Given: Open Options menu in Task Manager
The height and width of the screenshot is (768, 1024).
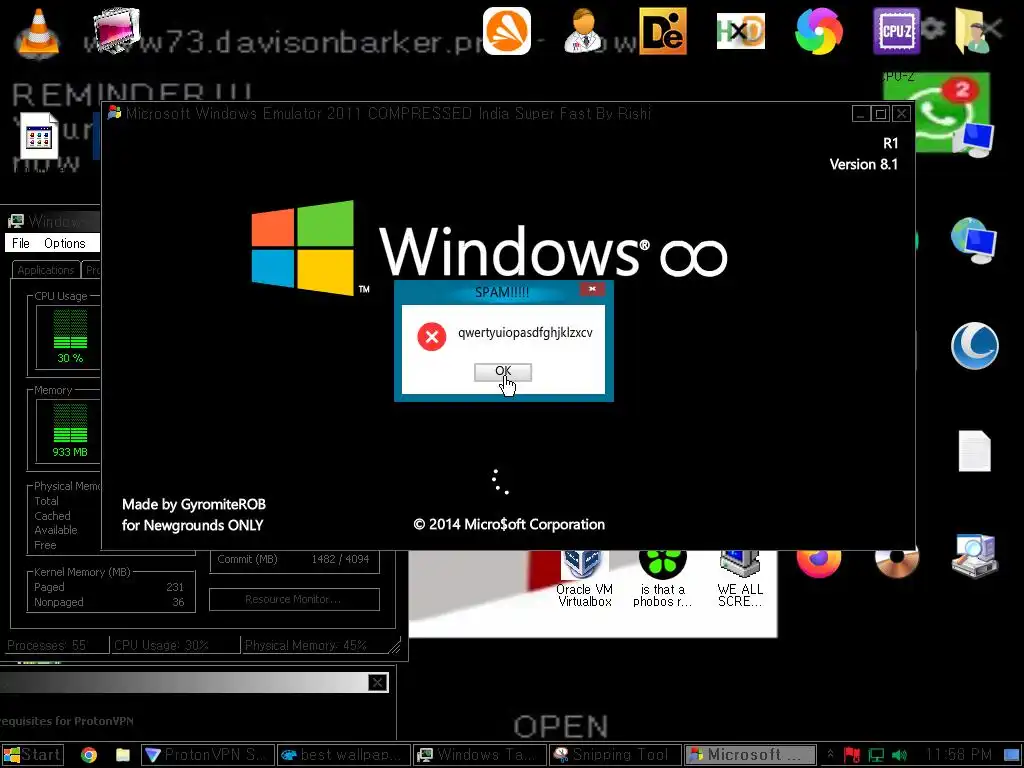Looking at the screenshot, I should (65, 243).
